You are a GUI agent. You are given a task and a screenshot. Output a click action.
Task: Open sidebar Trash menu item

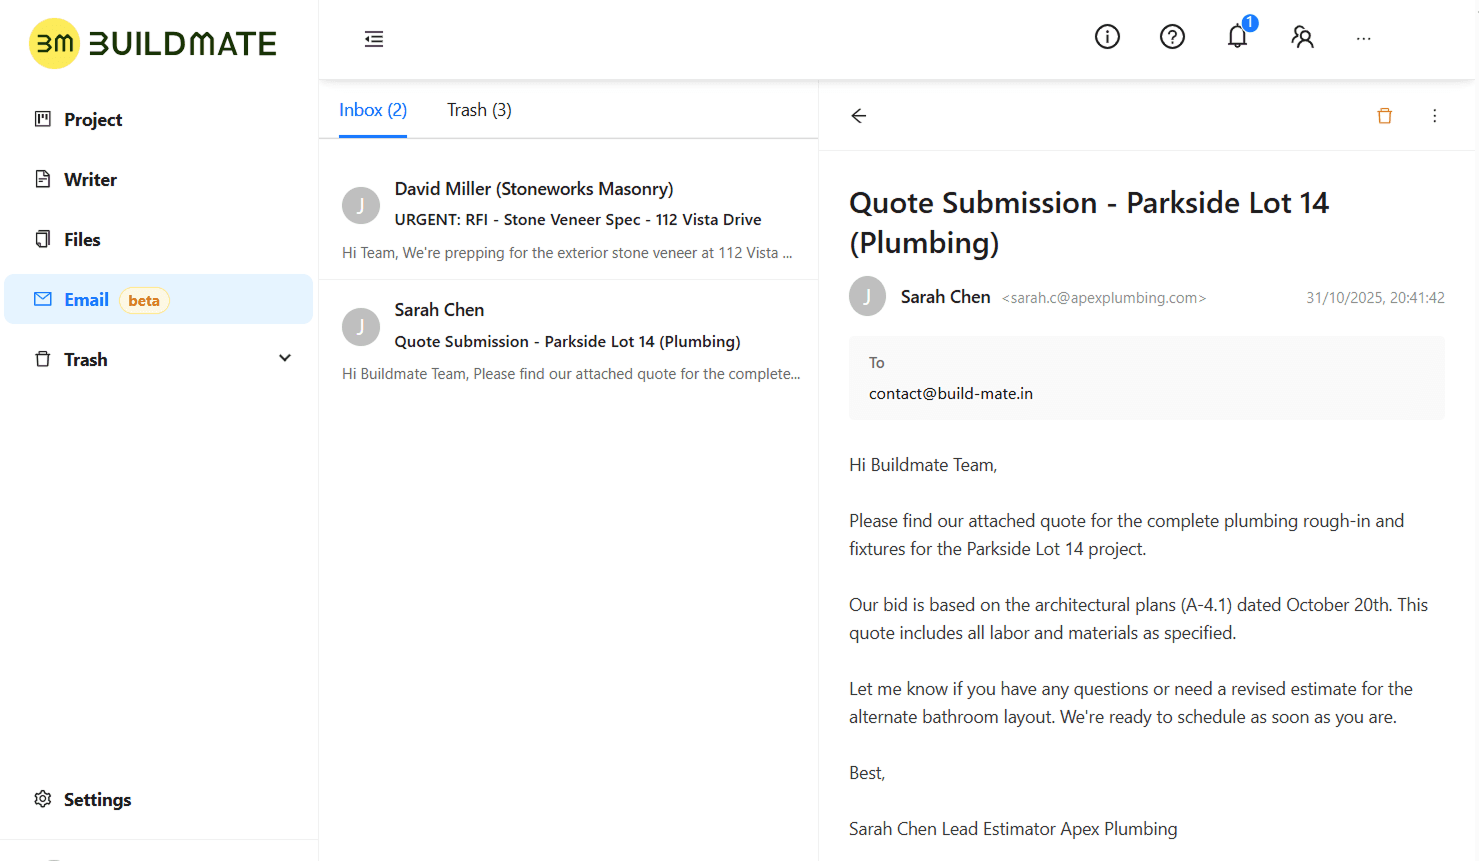(159, 359)
